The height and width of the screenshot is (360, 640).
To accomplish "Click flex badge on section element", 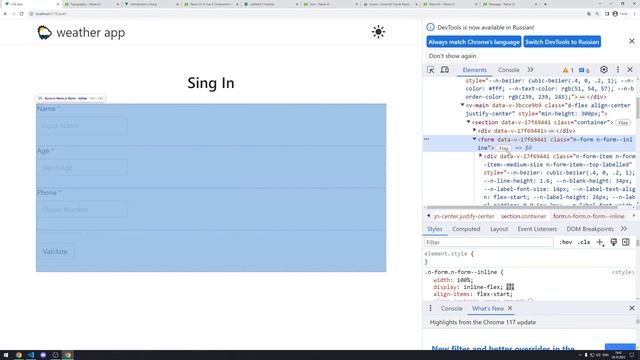I will (623, 122).
